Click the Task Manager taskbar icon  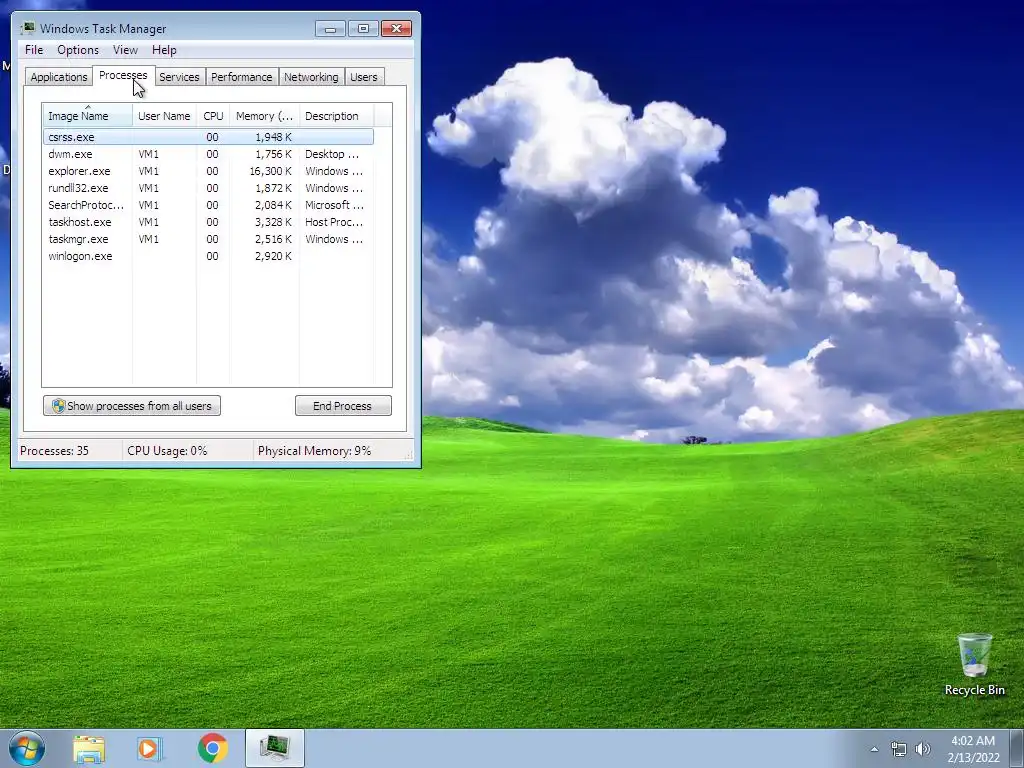[275, 748]
